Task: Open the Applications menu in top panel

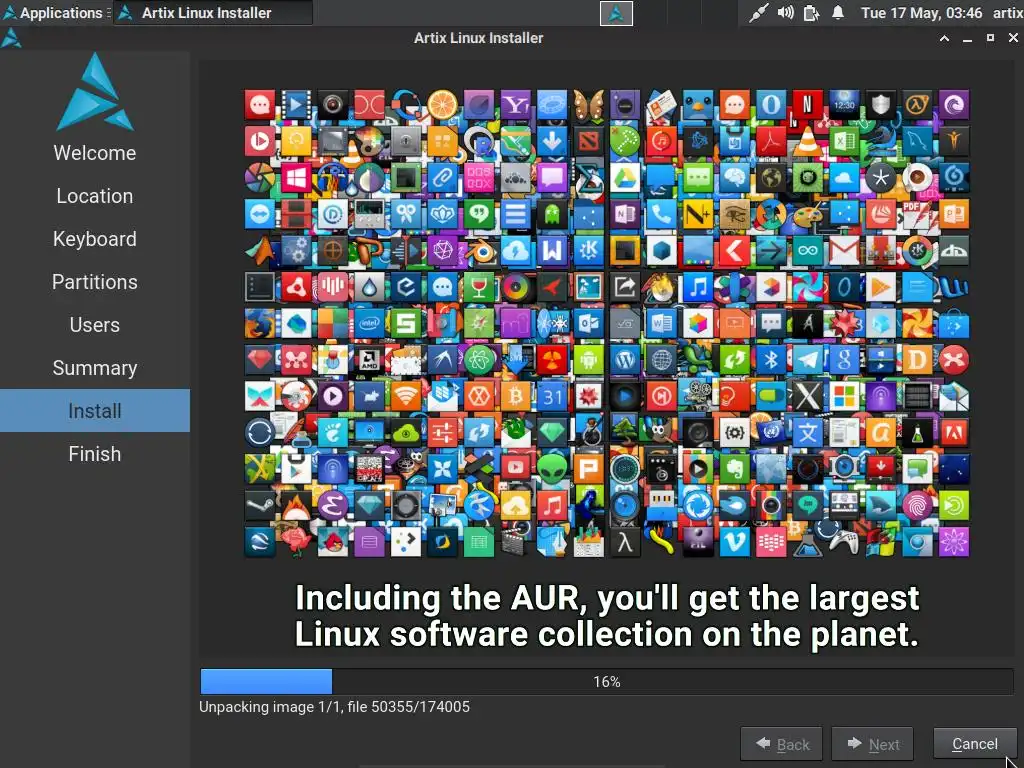Action: click(52, 12)
